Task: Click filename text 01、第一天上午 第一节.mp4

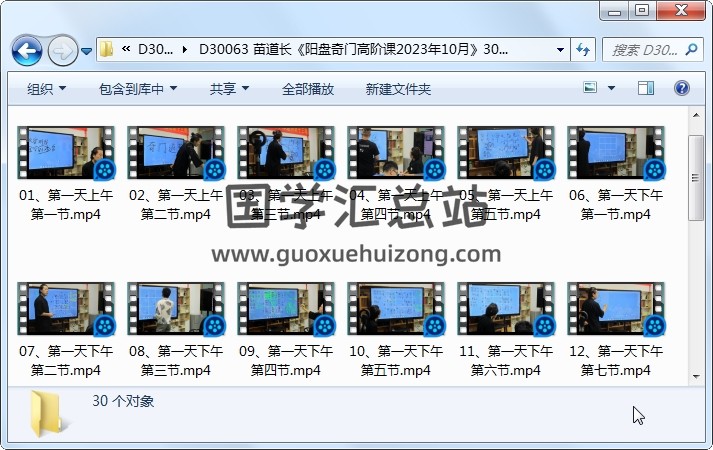Action: [66, 205]
